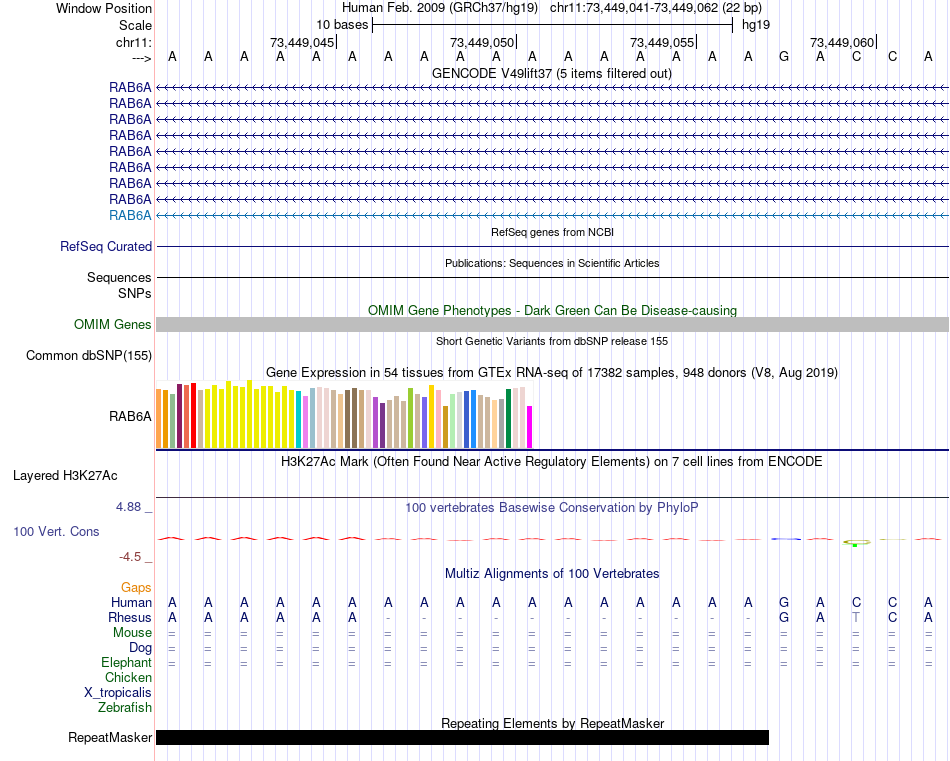Click the T mismatch base in the Rhesus row
950x761 pixels.
[856, 617]
